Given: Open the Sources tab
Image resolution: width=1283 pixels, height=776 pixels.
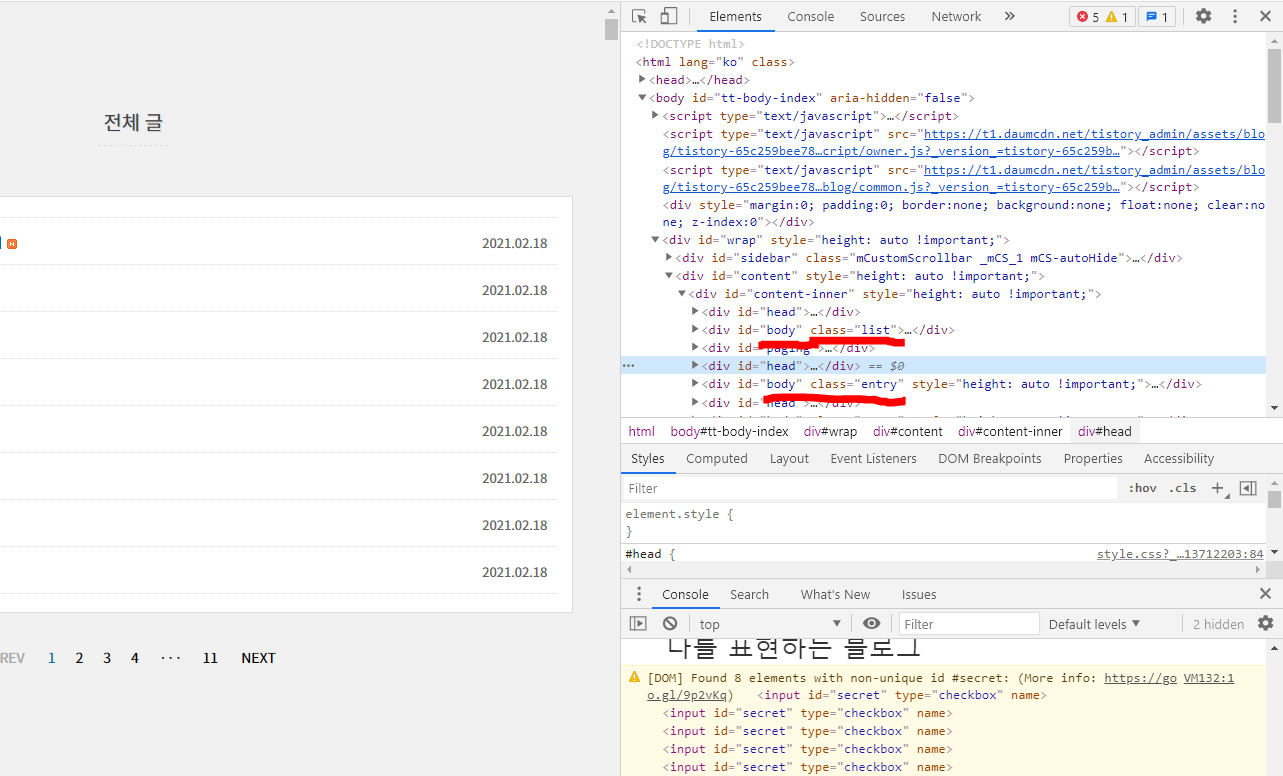Looking at the screenshot, I should tap(882, 16).
